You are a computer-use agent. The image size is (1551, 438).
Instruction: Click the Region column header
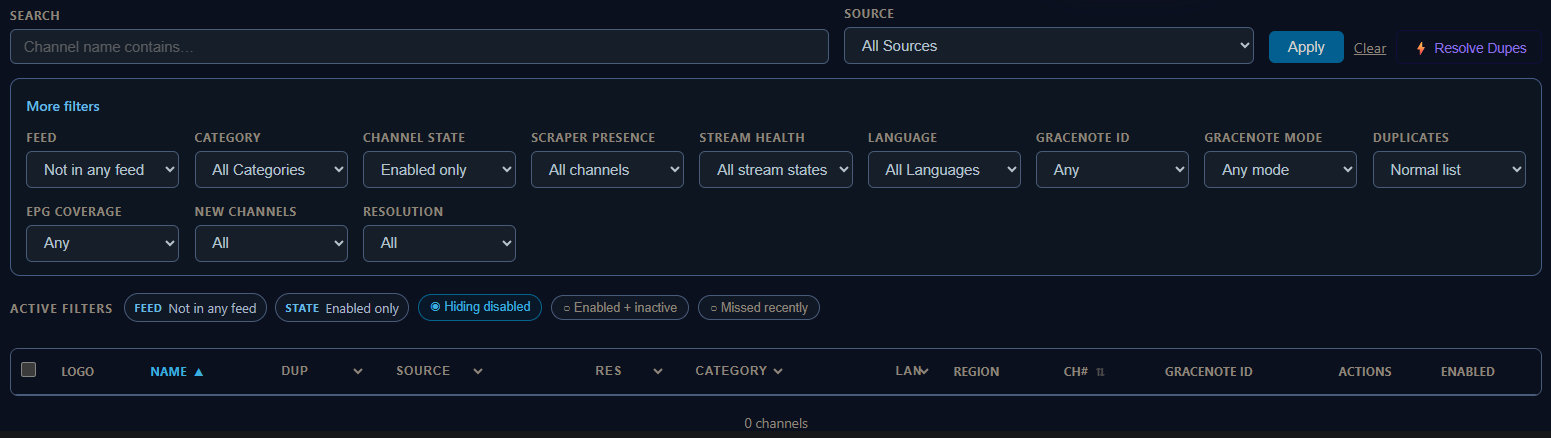pyautogui.click(x=976, y=371)
